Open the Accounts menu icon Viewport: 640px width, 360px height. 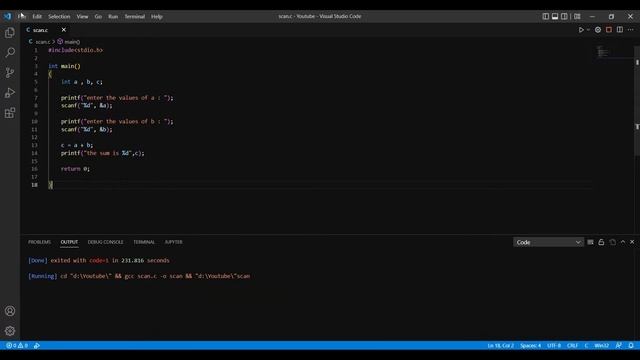(x=10, y=311)
